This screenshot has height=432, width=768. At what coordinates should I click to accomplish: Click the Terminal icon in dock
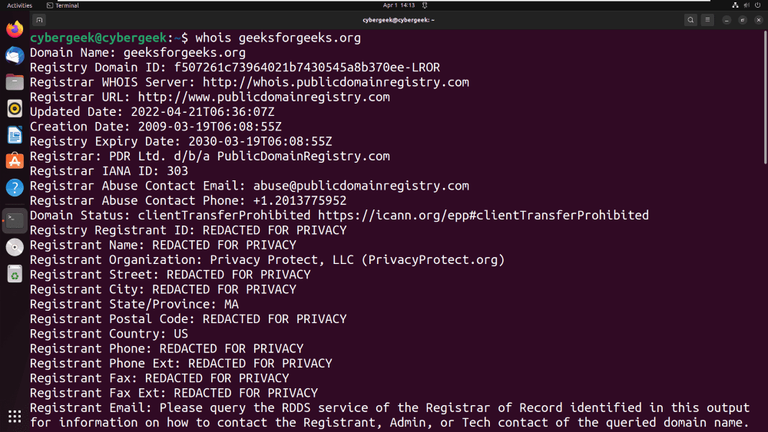[x=14, y=220]
